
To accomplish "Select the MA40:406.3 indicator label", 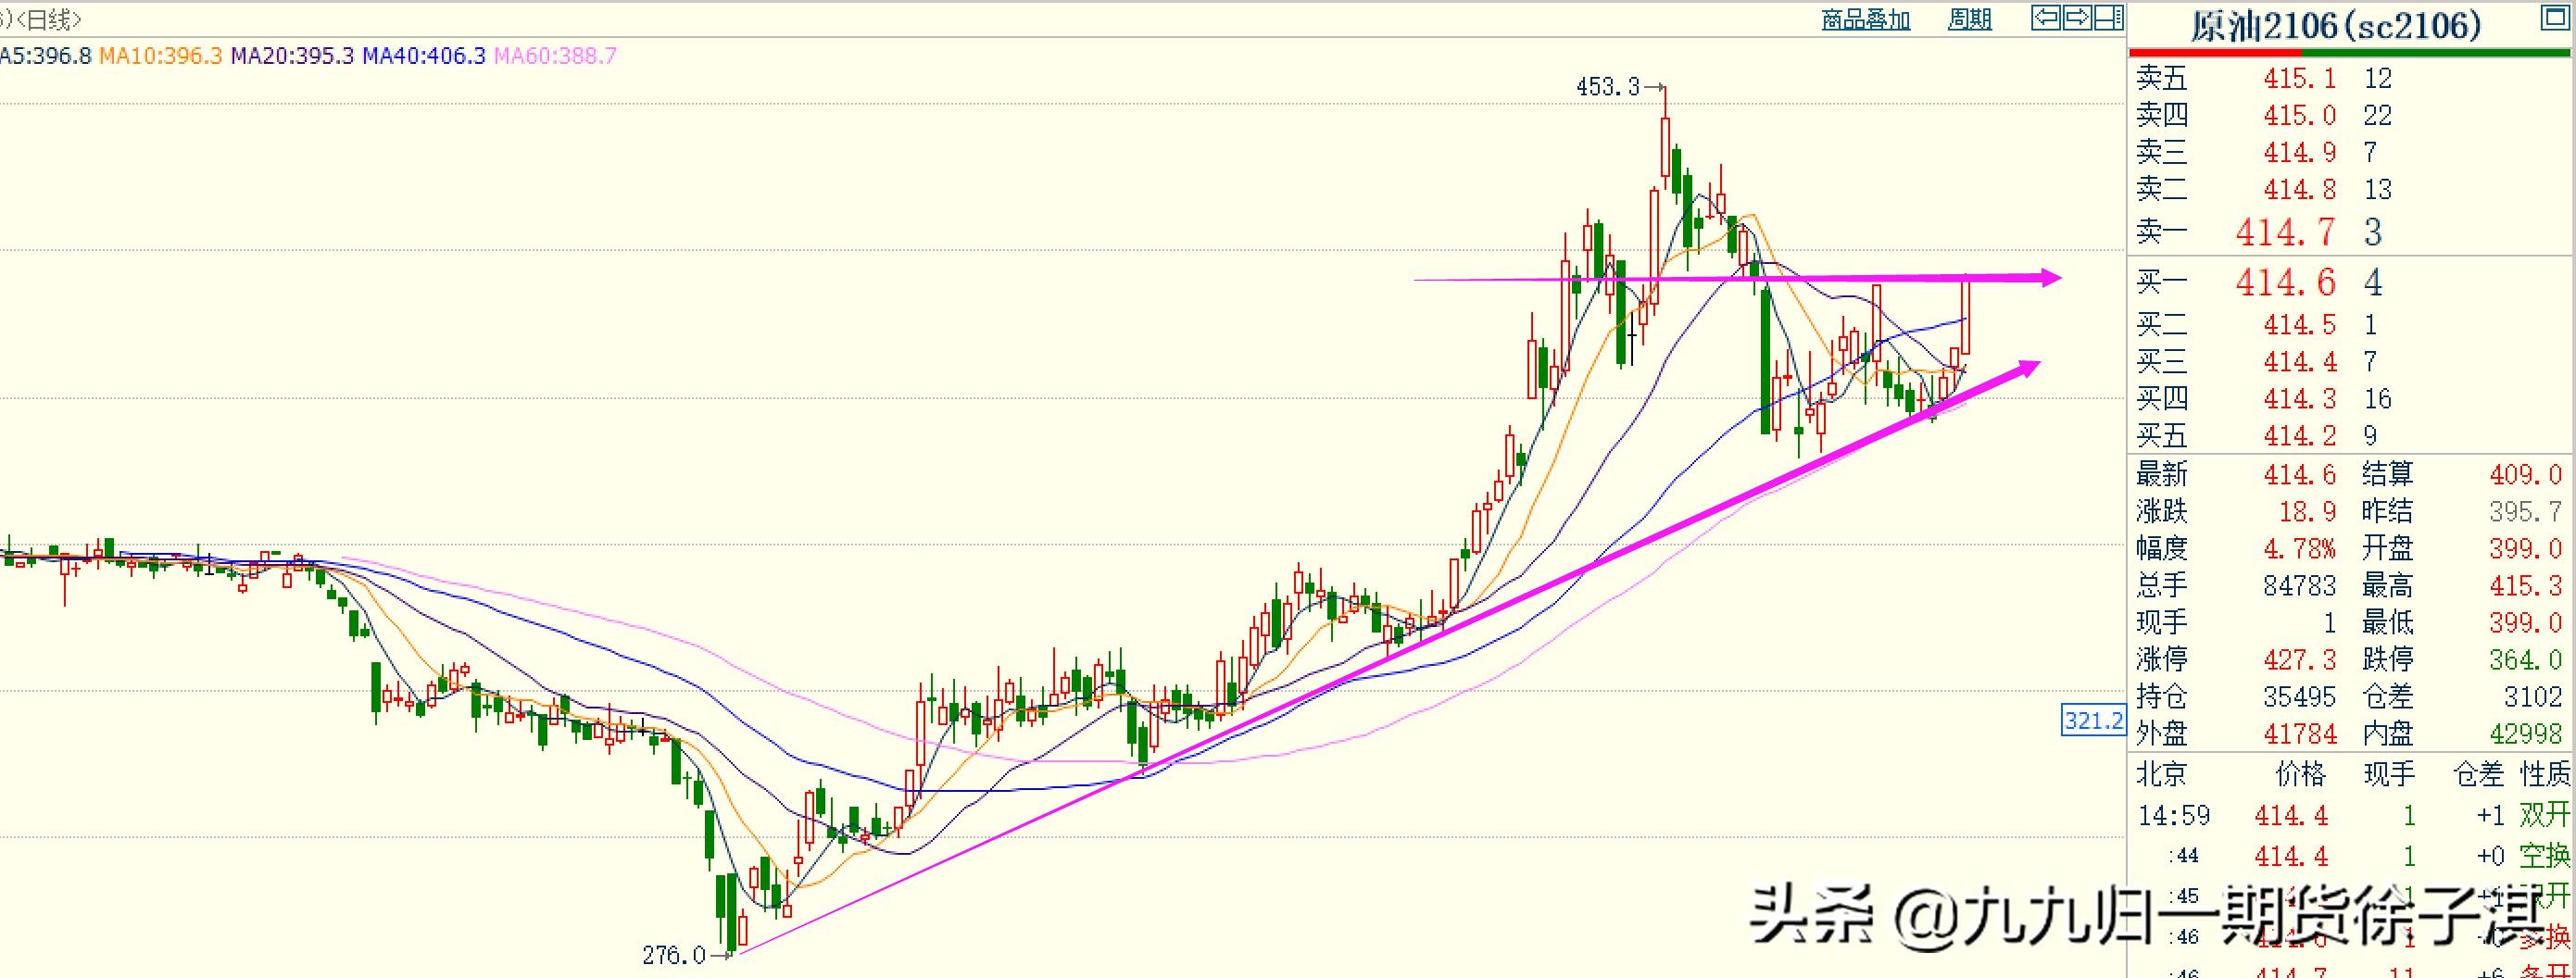I will tap(424, 56).
